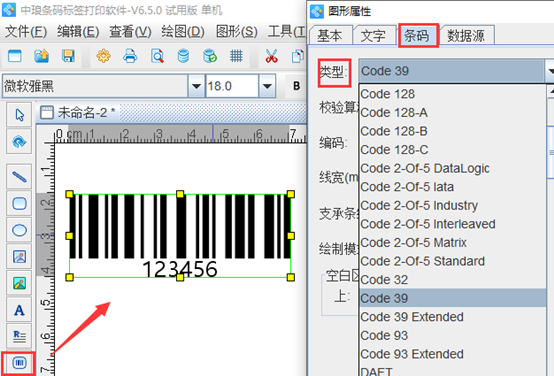The height and width of the screenshot is (376, 554).
Task: Choose Code 2-Of-5 Standard option
Action: point(452,262)
